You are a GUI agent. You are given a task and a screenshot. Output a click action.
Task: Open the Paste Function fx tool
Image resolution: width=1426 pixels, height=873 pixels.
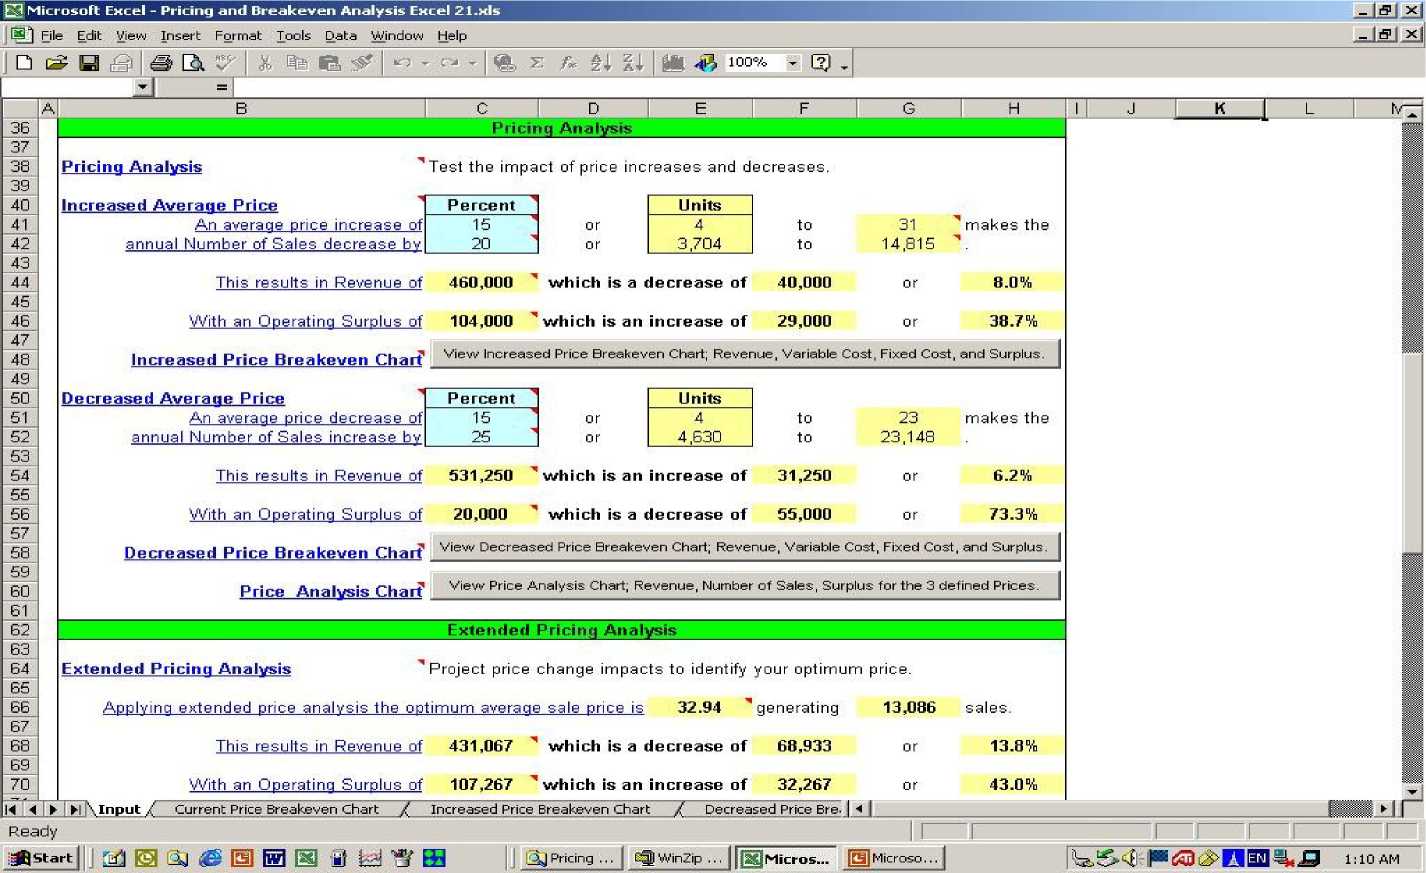point(569,63)
